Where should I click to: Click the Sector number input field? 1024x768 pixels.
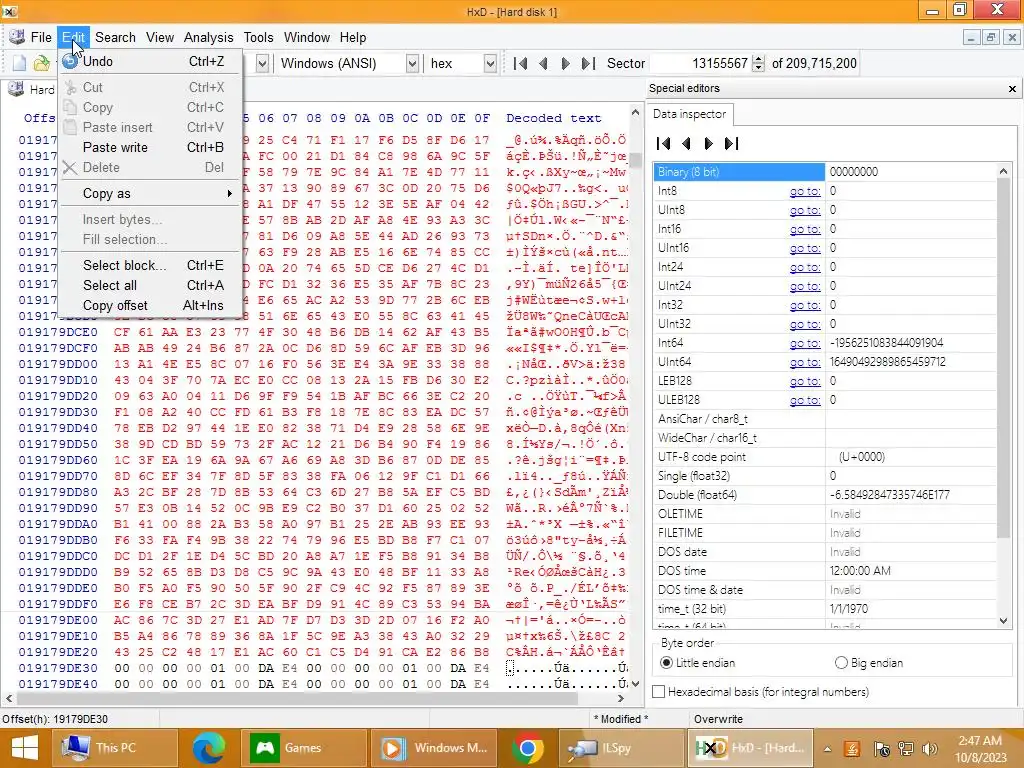point(701,63)
